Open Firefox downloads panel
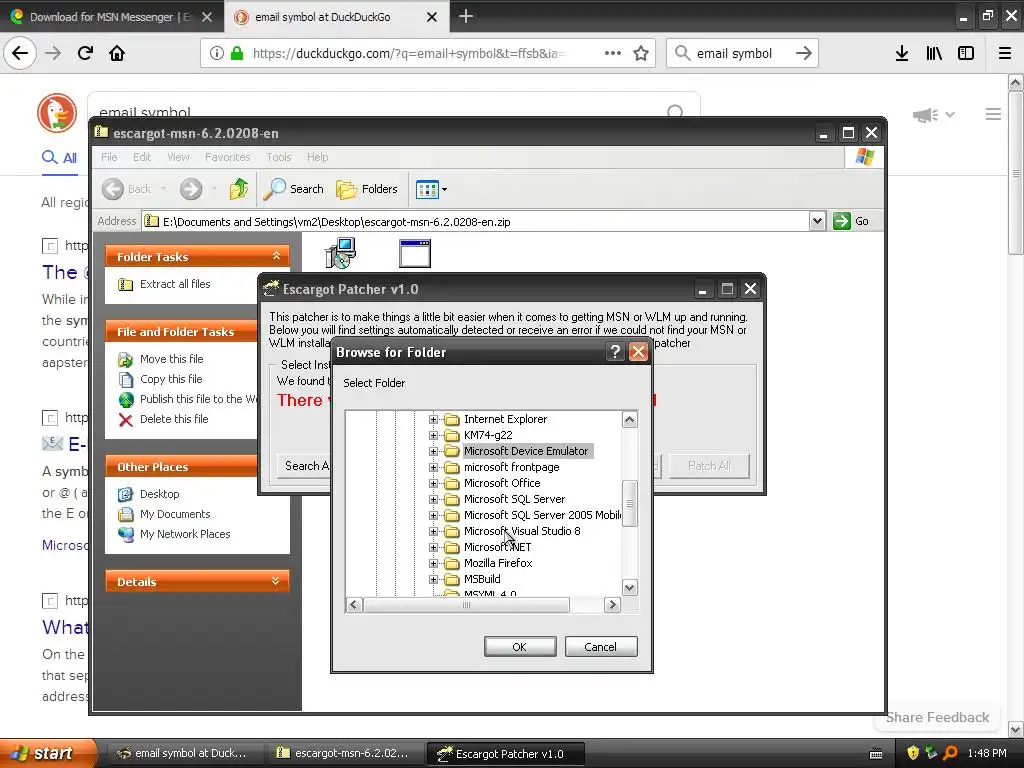The width and height of the screenshot is (1024, 768). (x=902, y=53)
